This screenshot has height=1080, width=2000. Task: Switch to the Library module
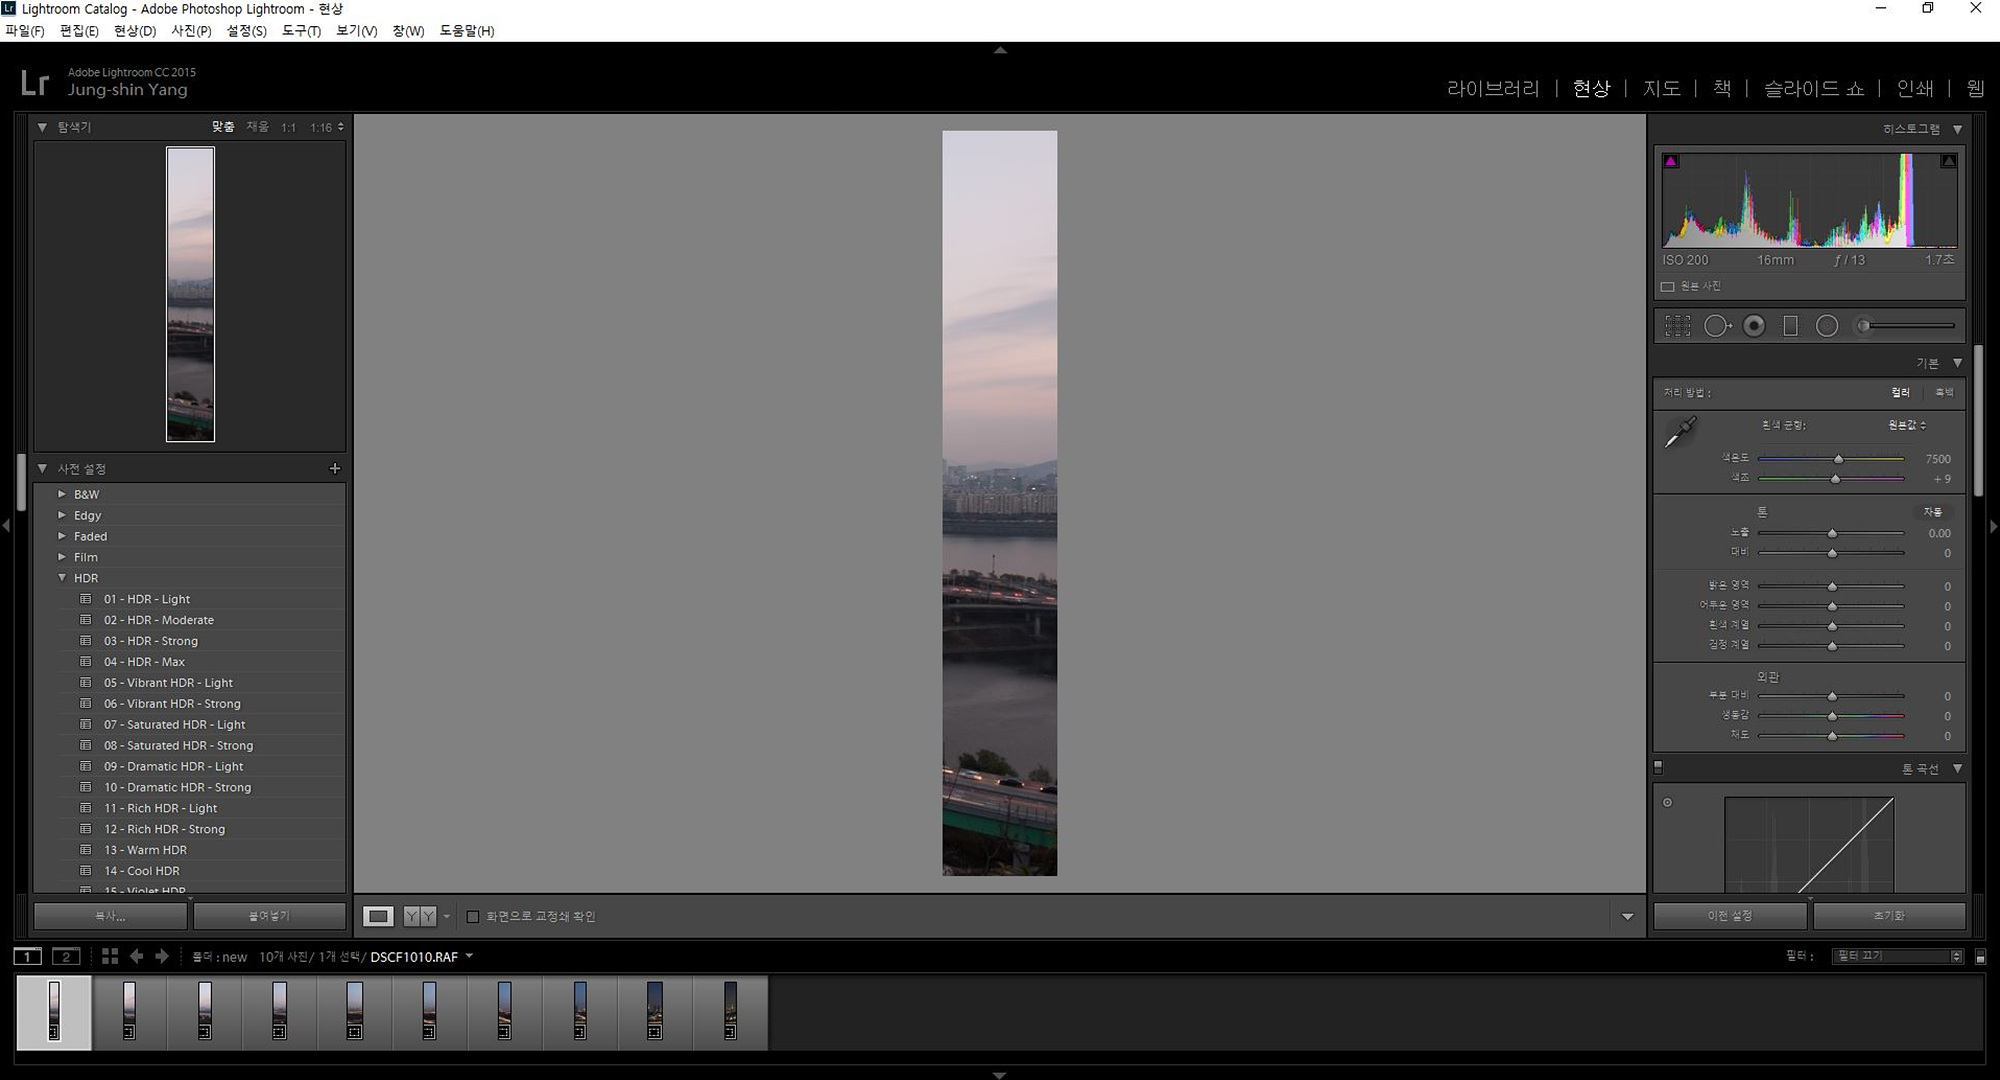pyautogui.click(x=1492, y=88)
